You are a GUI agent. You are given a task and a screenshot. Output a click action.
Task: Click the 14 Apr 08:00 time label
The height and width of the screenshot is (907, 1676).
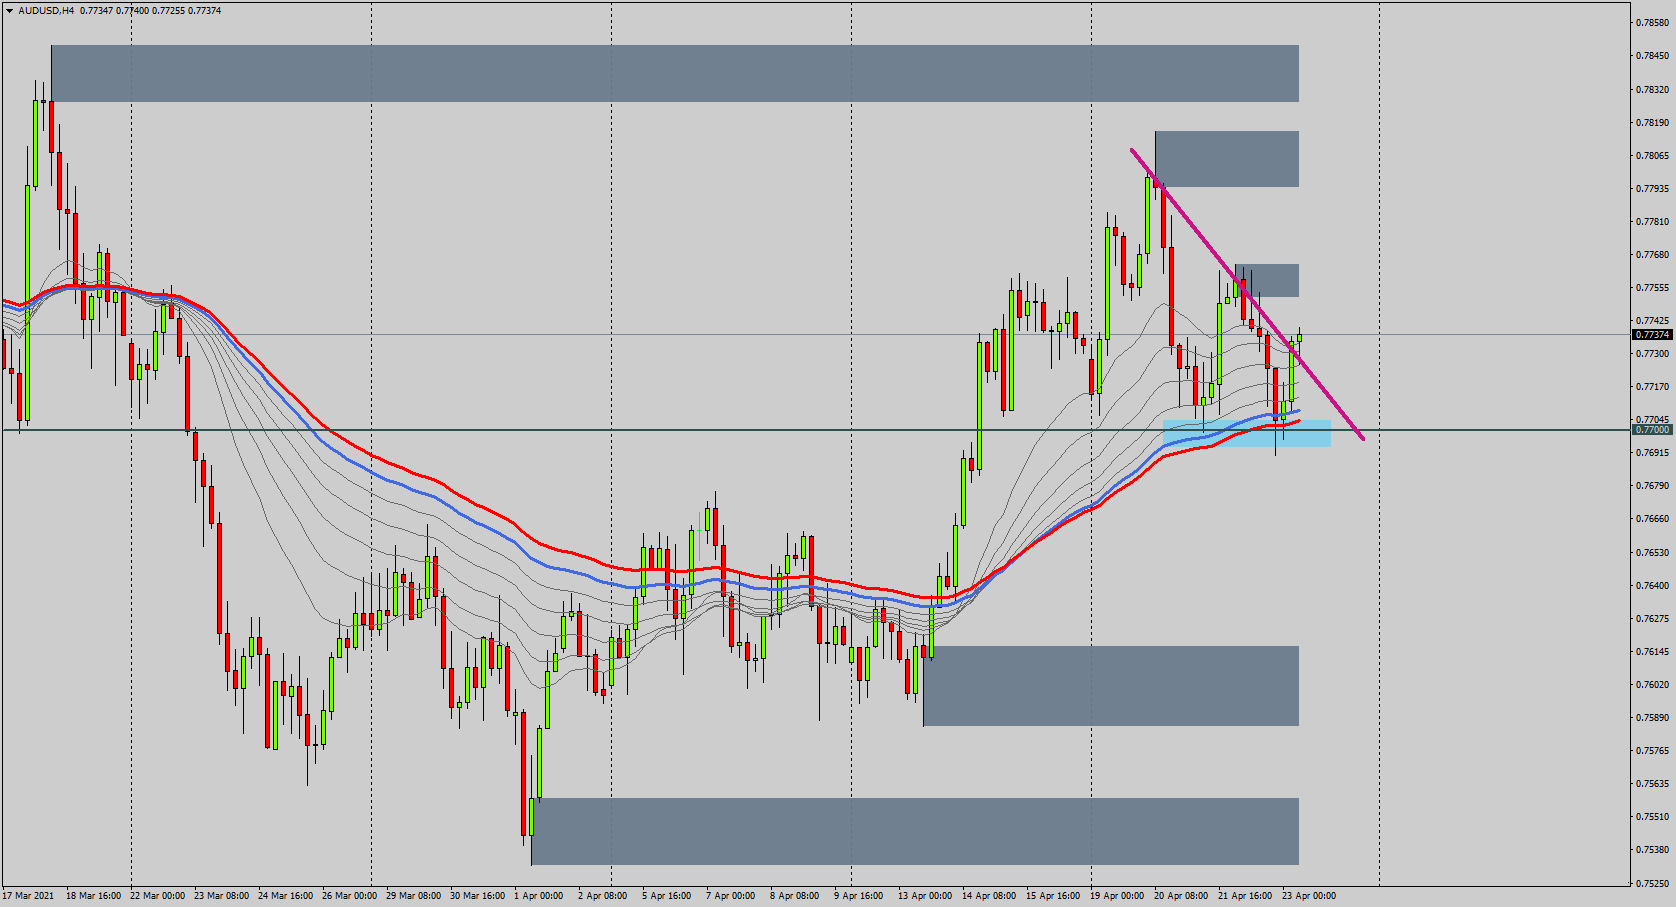coord(989,896)
